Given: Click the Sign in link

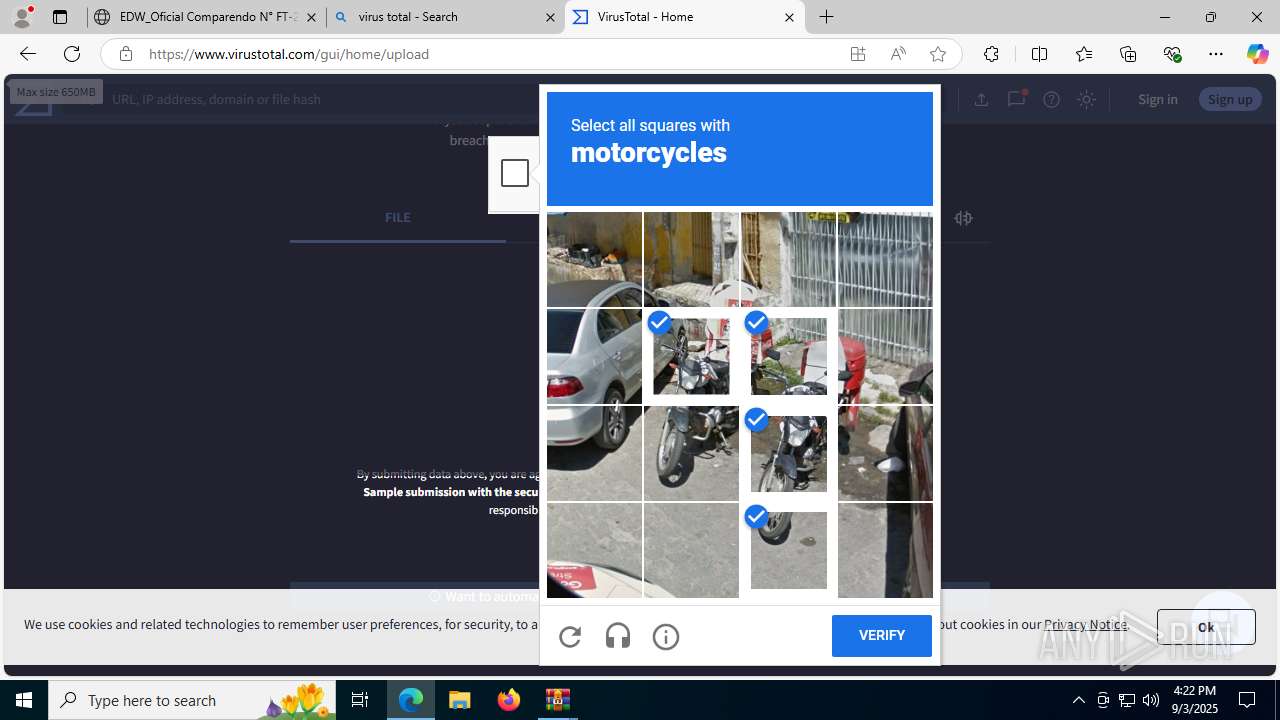Looking at the screenshot, I should coord(1158,99).
